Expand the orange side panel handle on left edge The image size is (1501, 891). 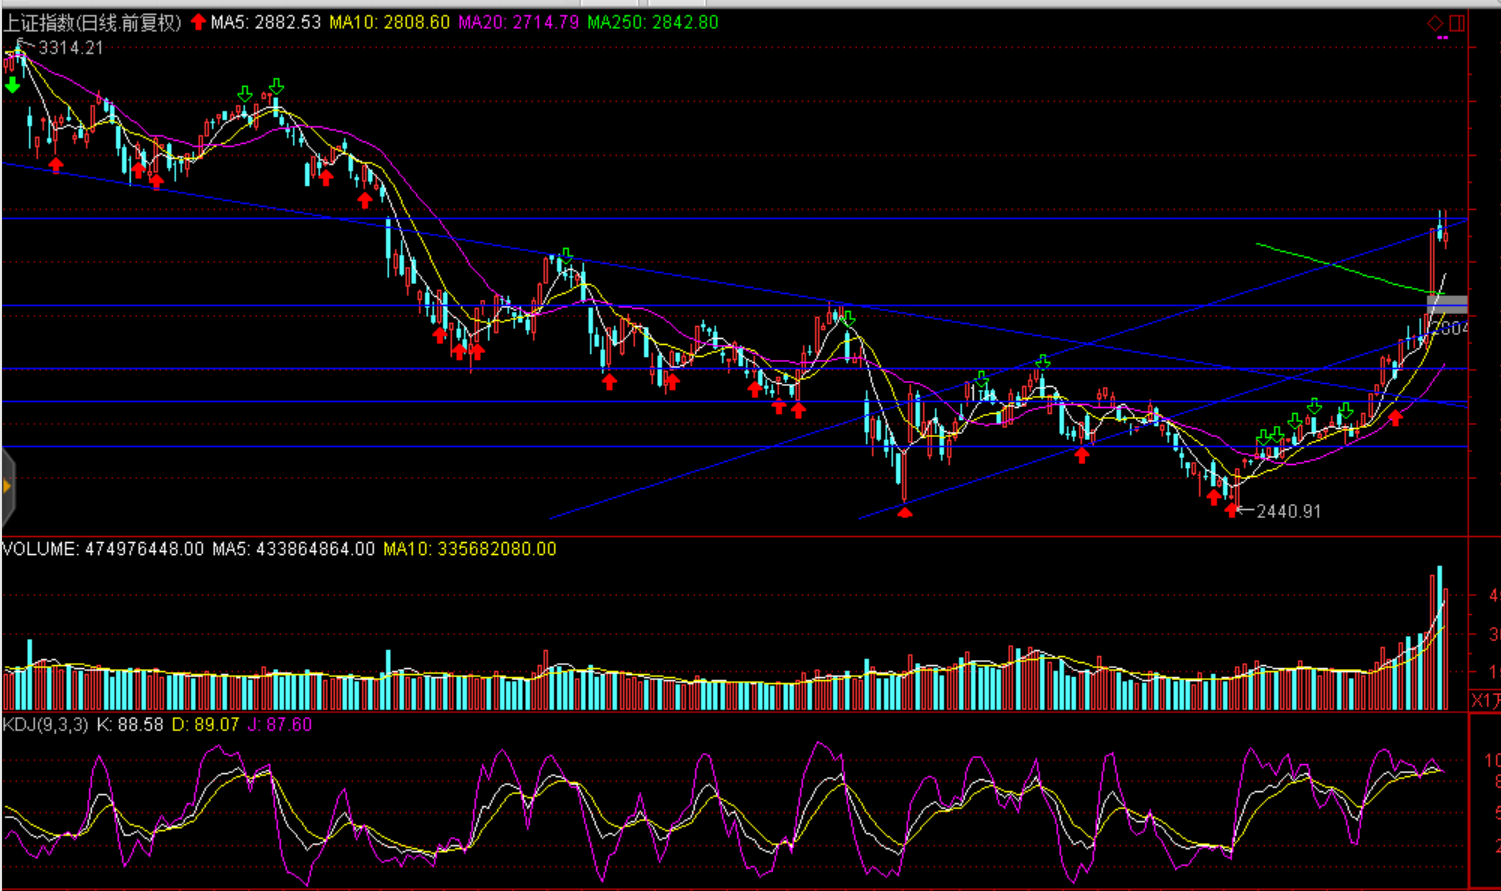(7, 487)
